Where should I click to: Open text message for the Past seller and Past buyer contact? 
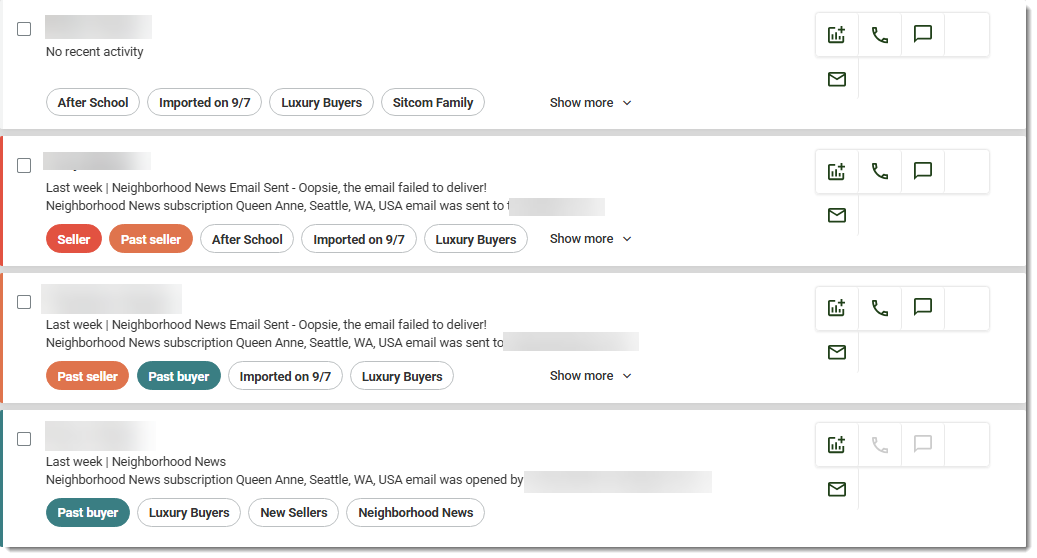[x=923, y=307]
